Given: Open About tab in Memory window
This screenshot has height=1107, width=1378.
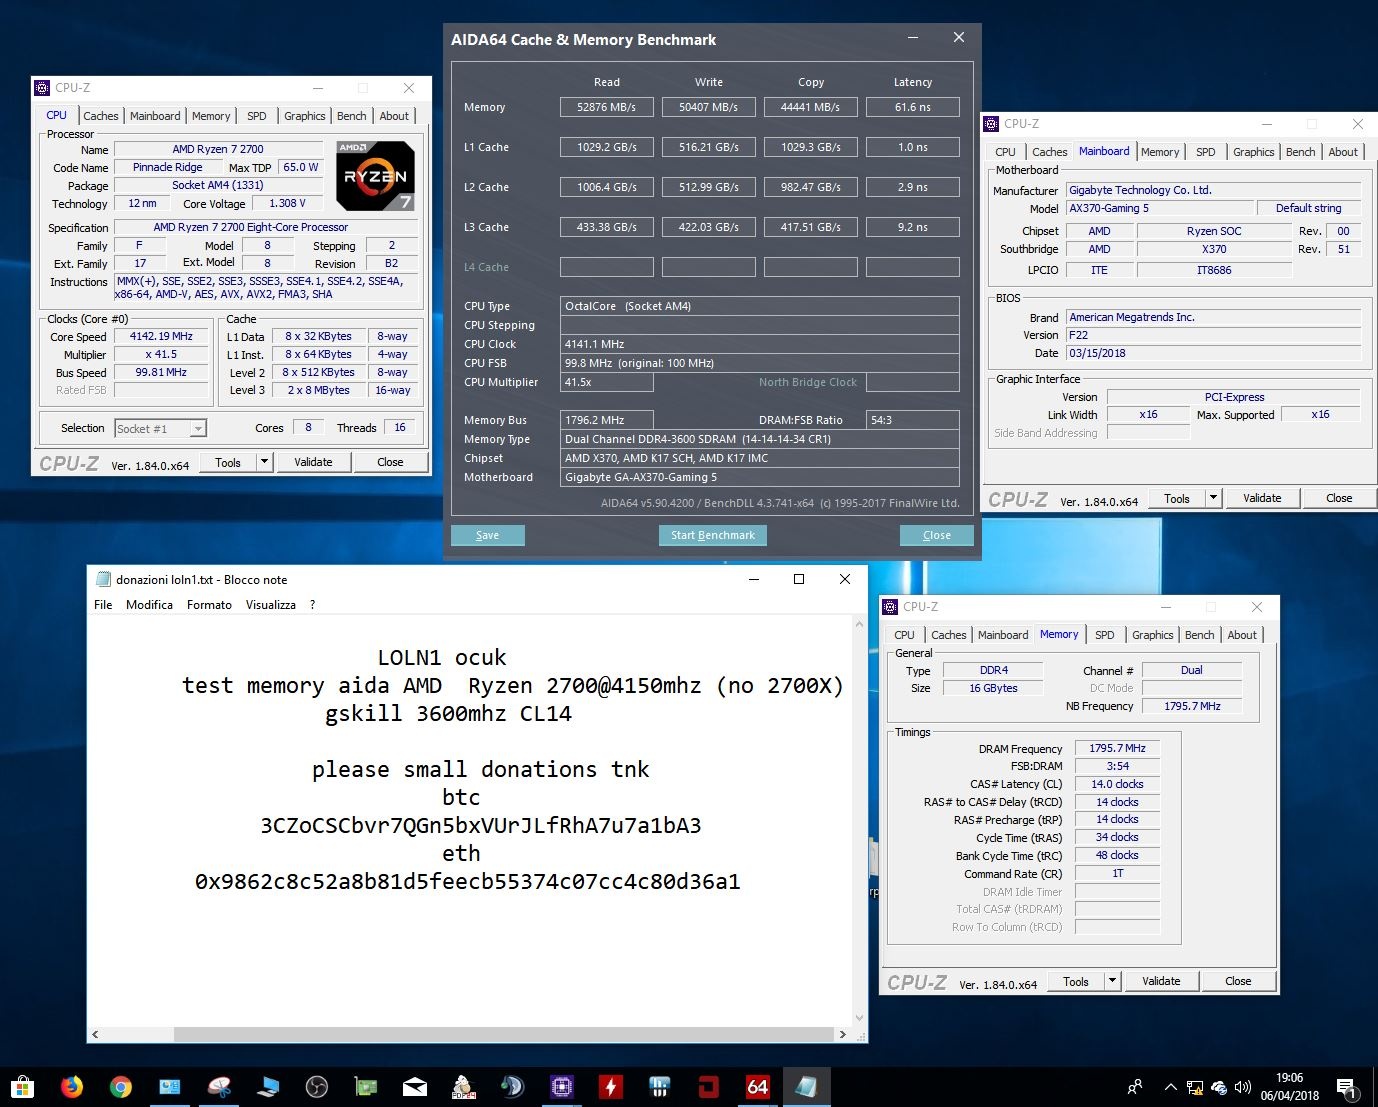Looking at the screenshot, I should point(1242,635).
